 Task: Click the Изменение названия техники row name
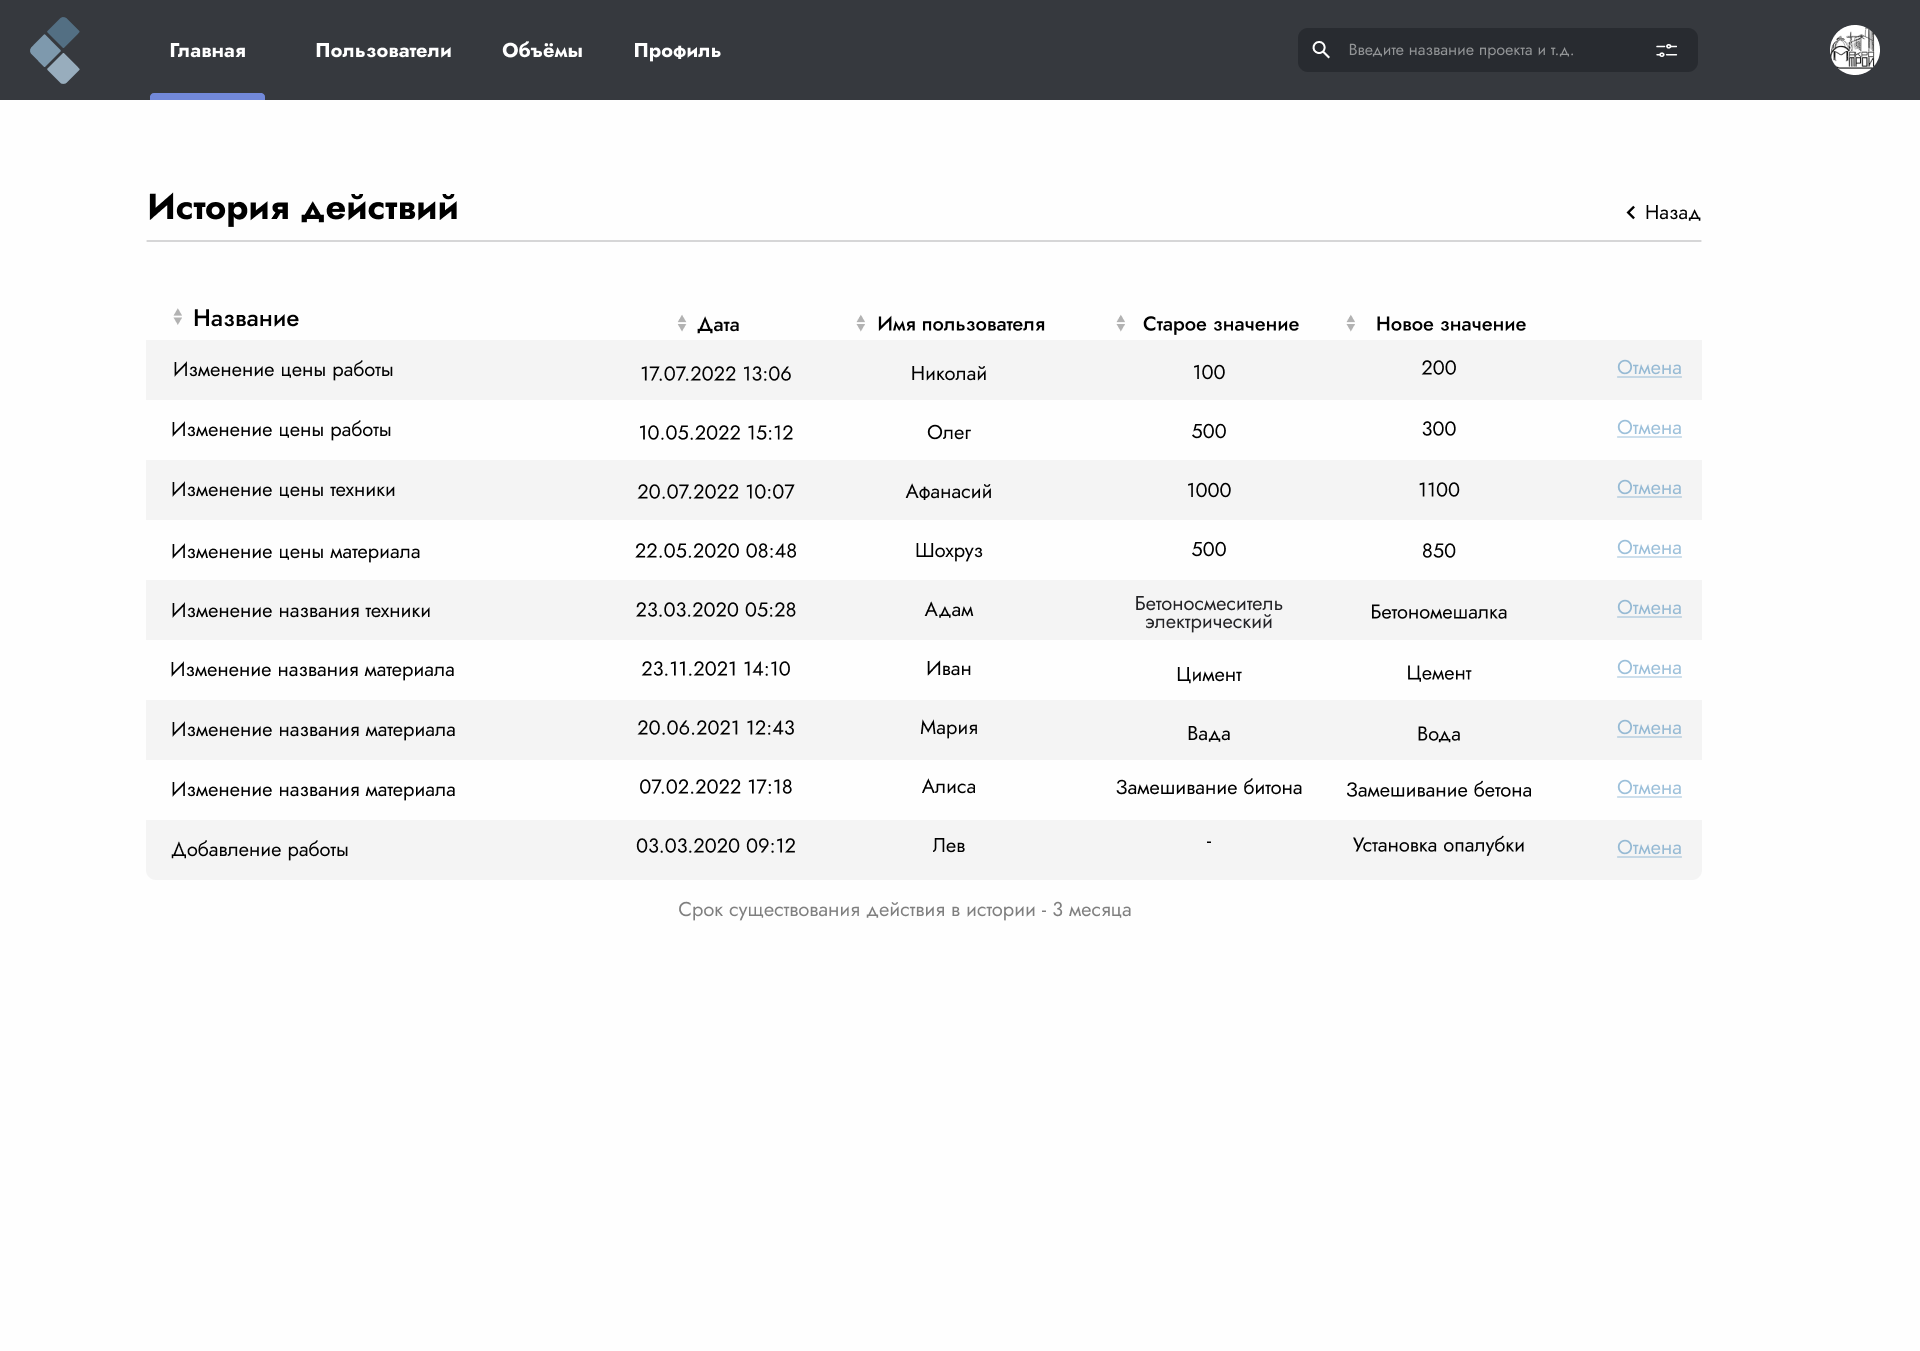pyautogui.click(x=300, y=611)
